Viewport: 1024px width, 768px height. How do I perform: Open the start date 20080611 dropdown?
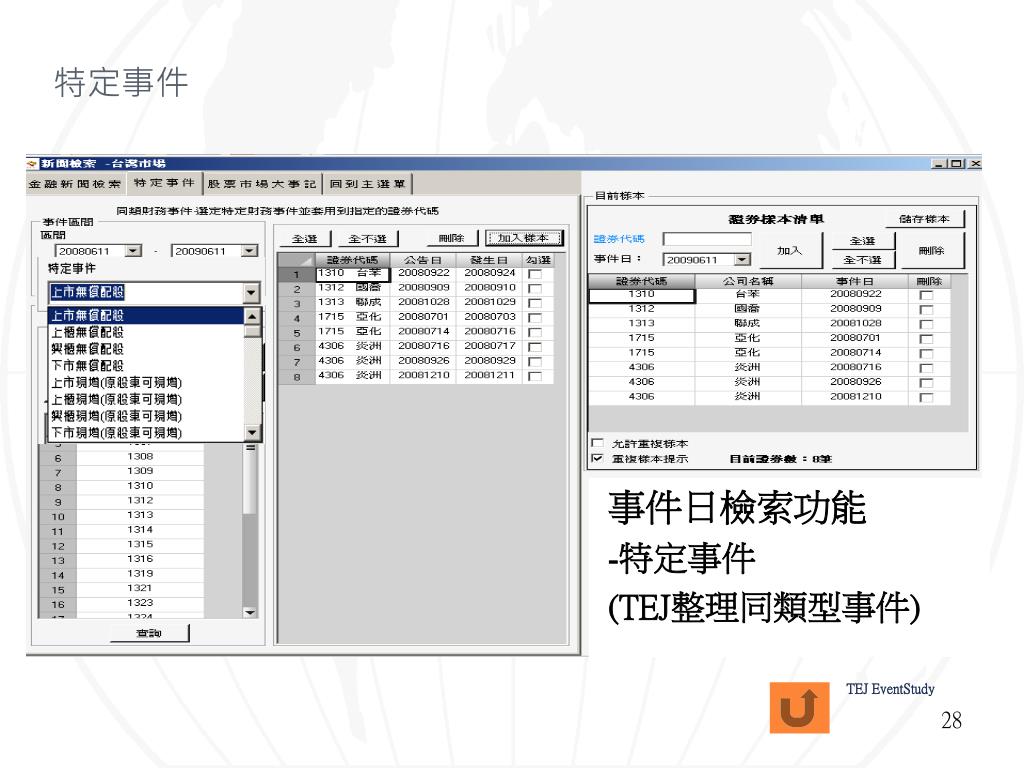pos(133,251)
